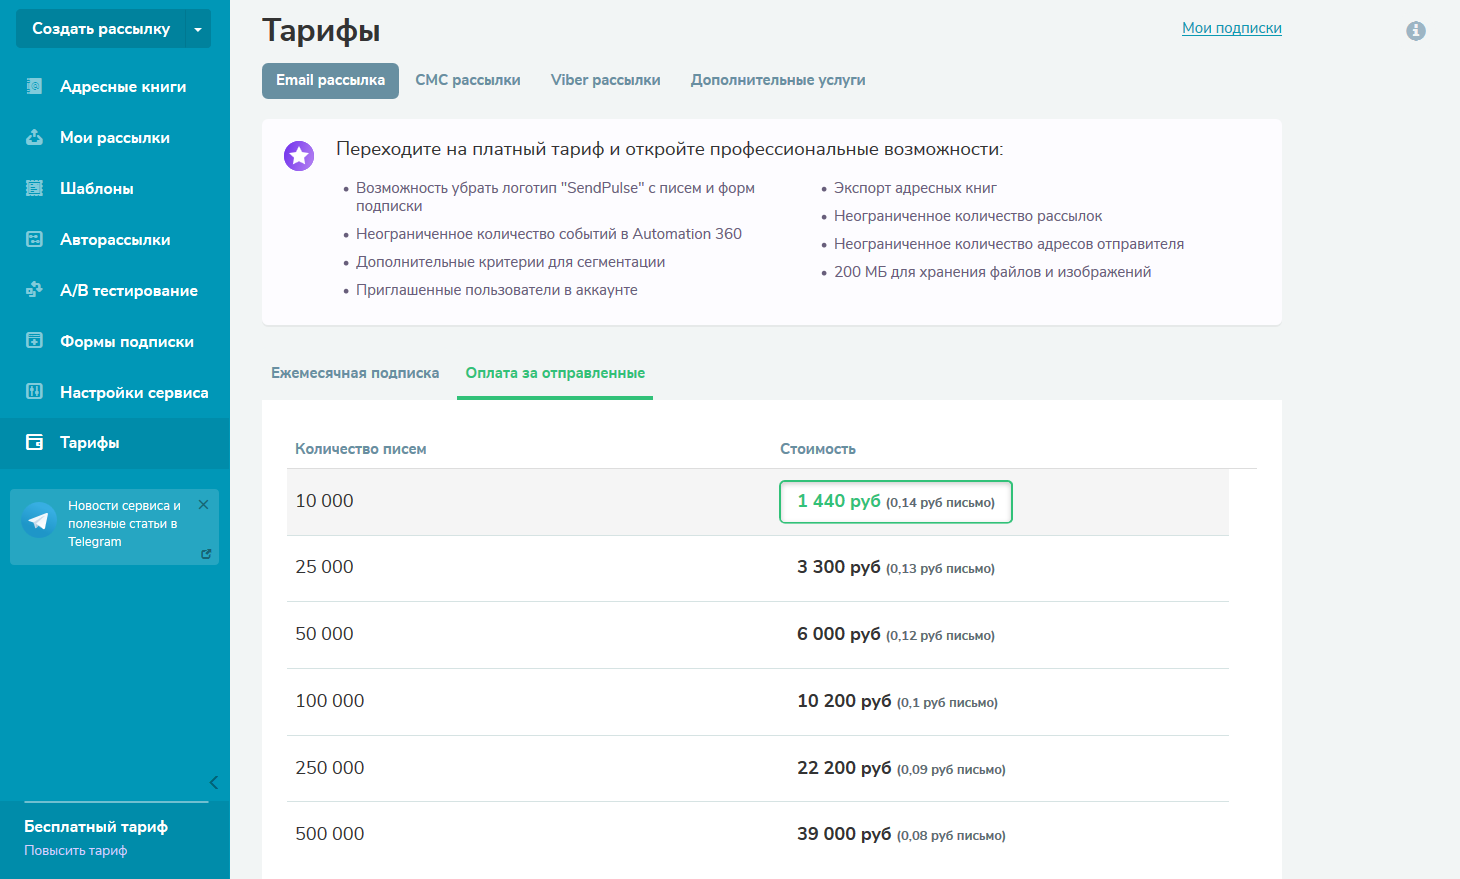Open the Мои подписки link
The height and width of the screenshot is (879, 1460).
tap(1231, 28)
